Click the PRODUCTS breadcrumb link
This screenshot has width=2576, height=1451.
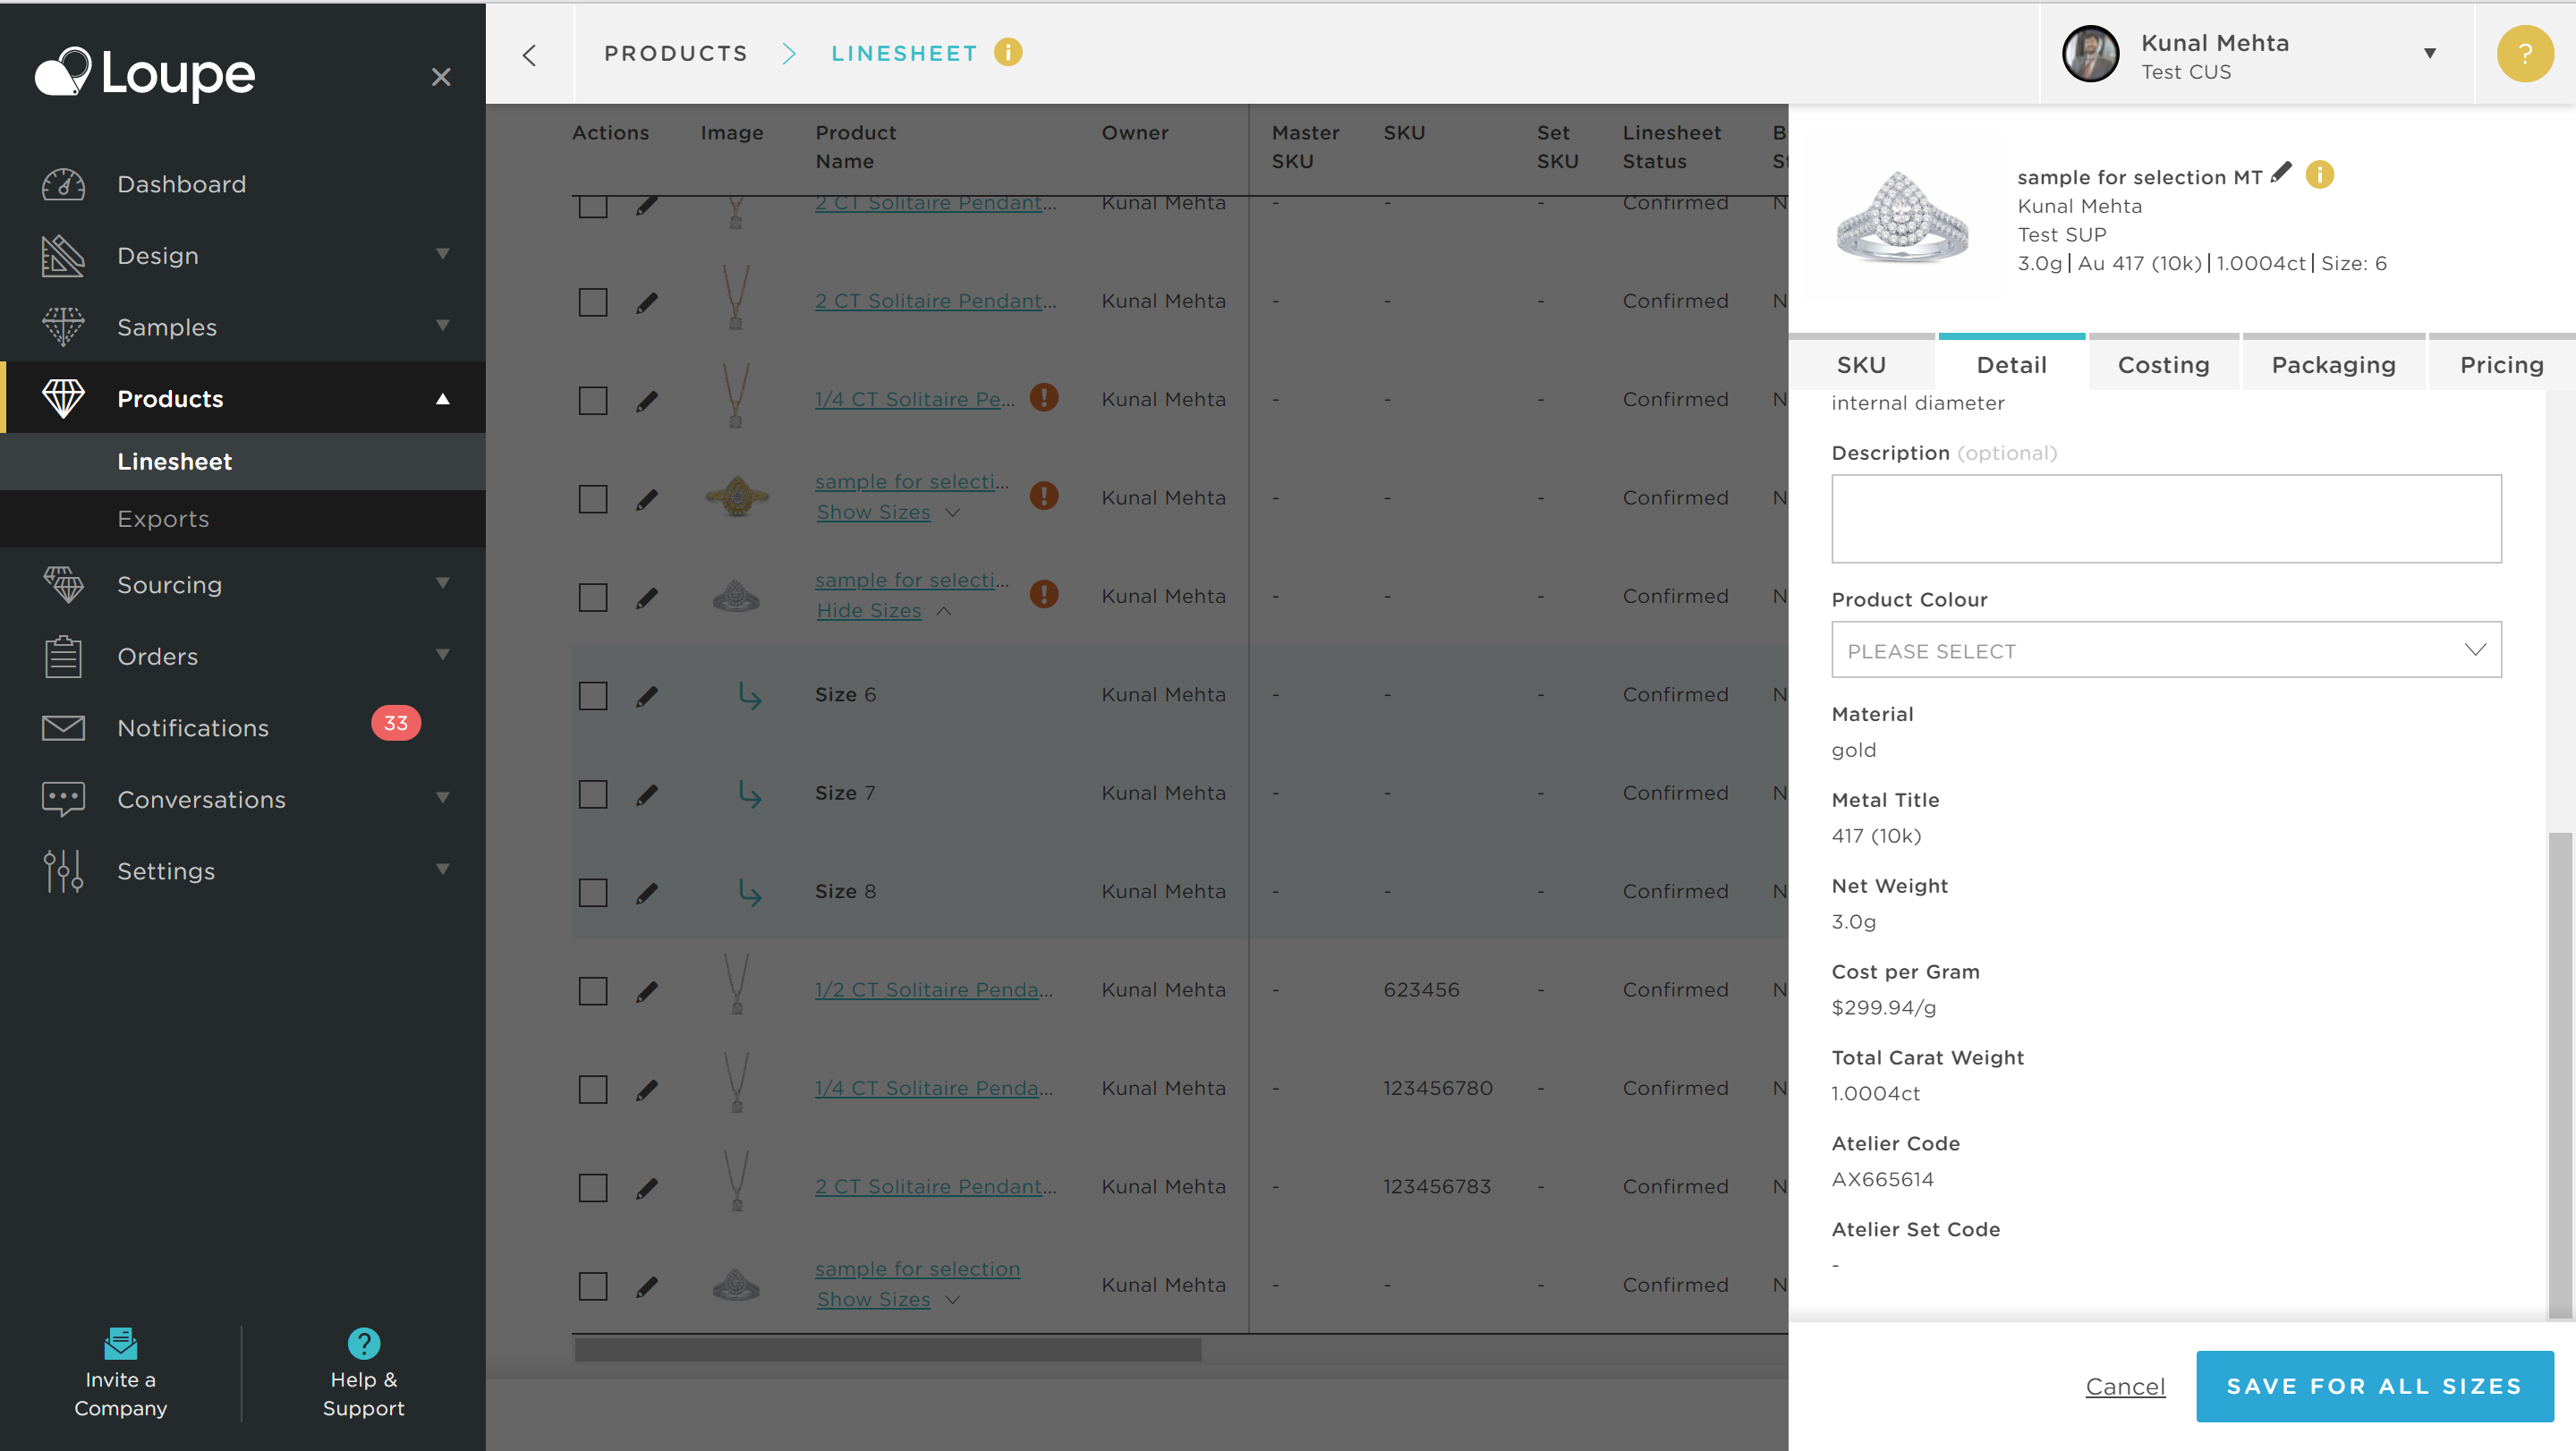click(676, 53)
